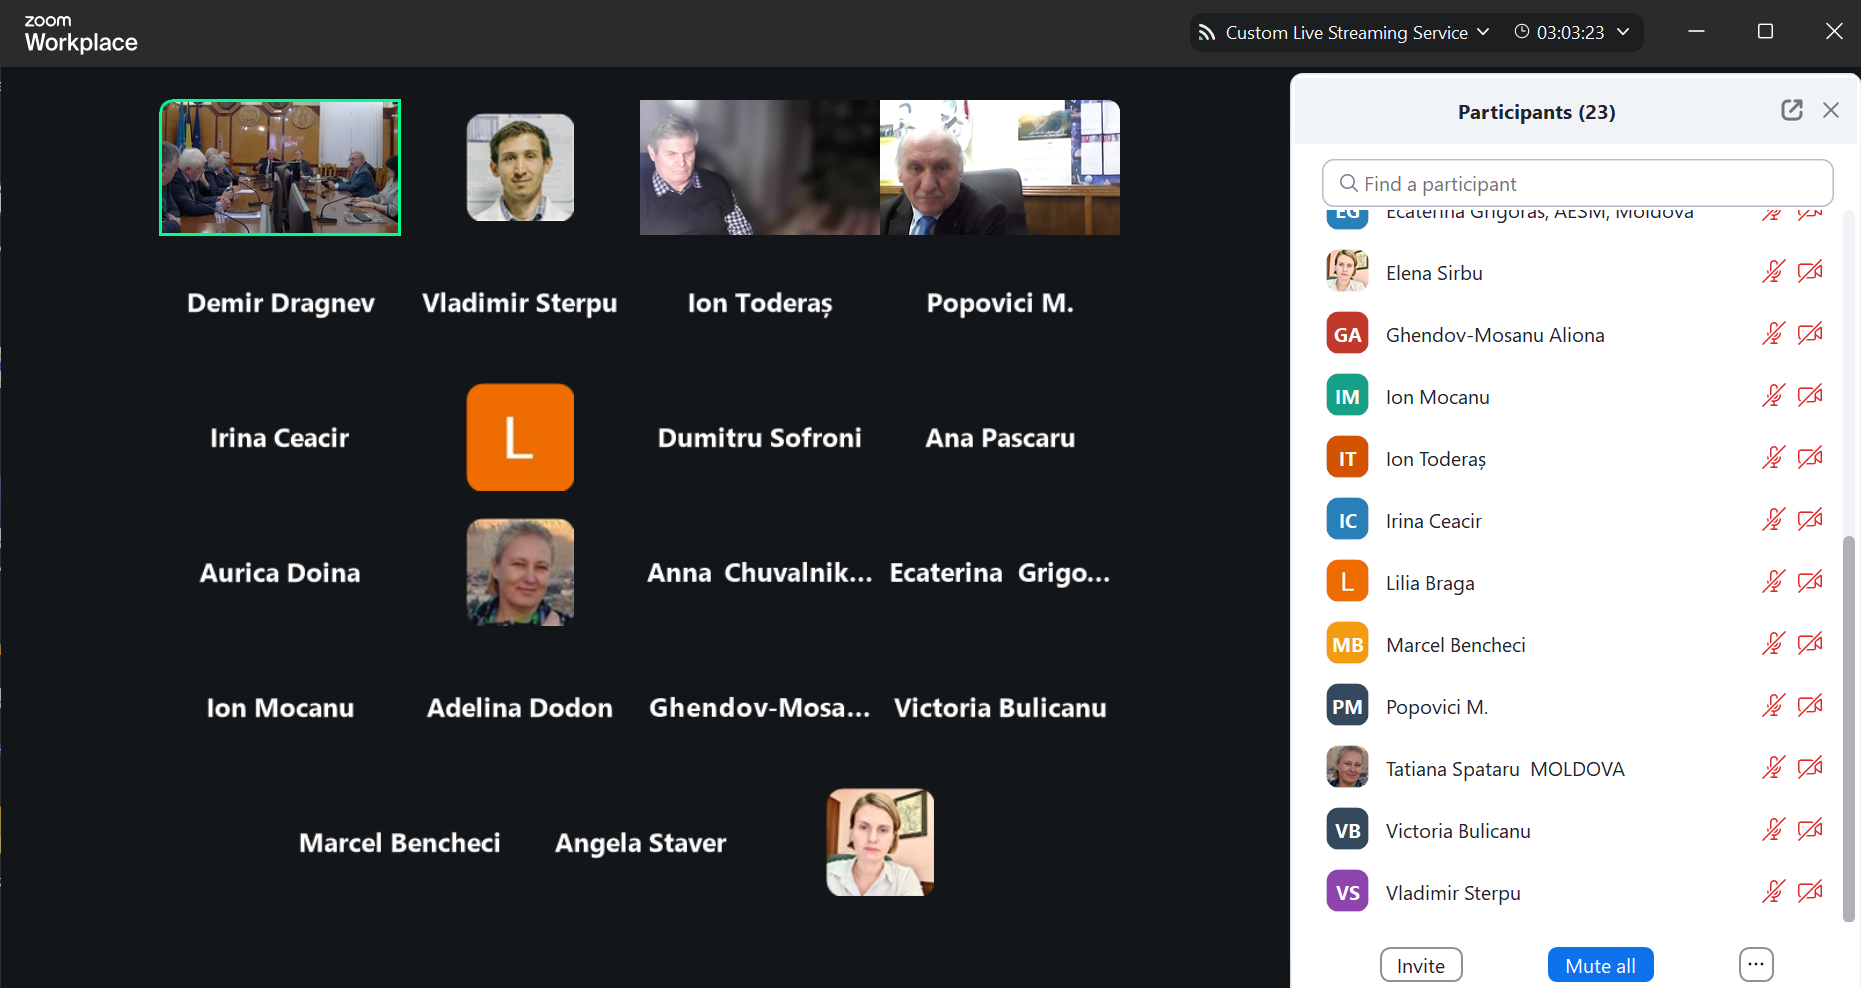Pop out the Participants panel
The image size is (1861, 988).
click(1791, 110)
